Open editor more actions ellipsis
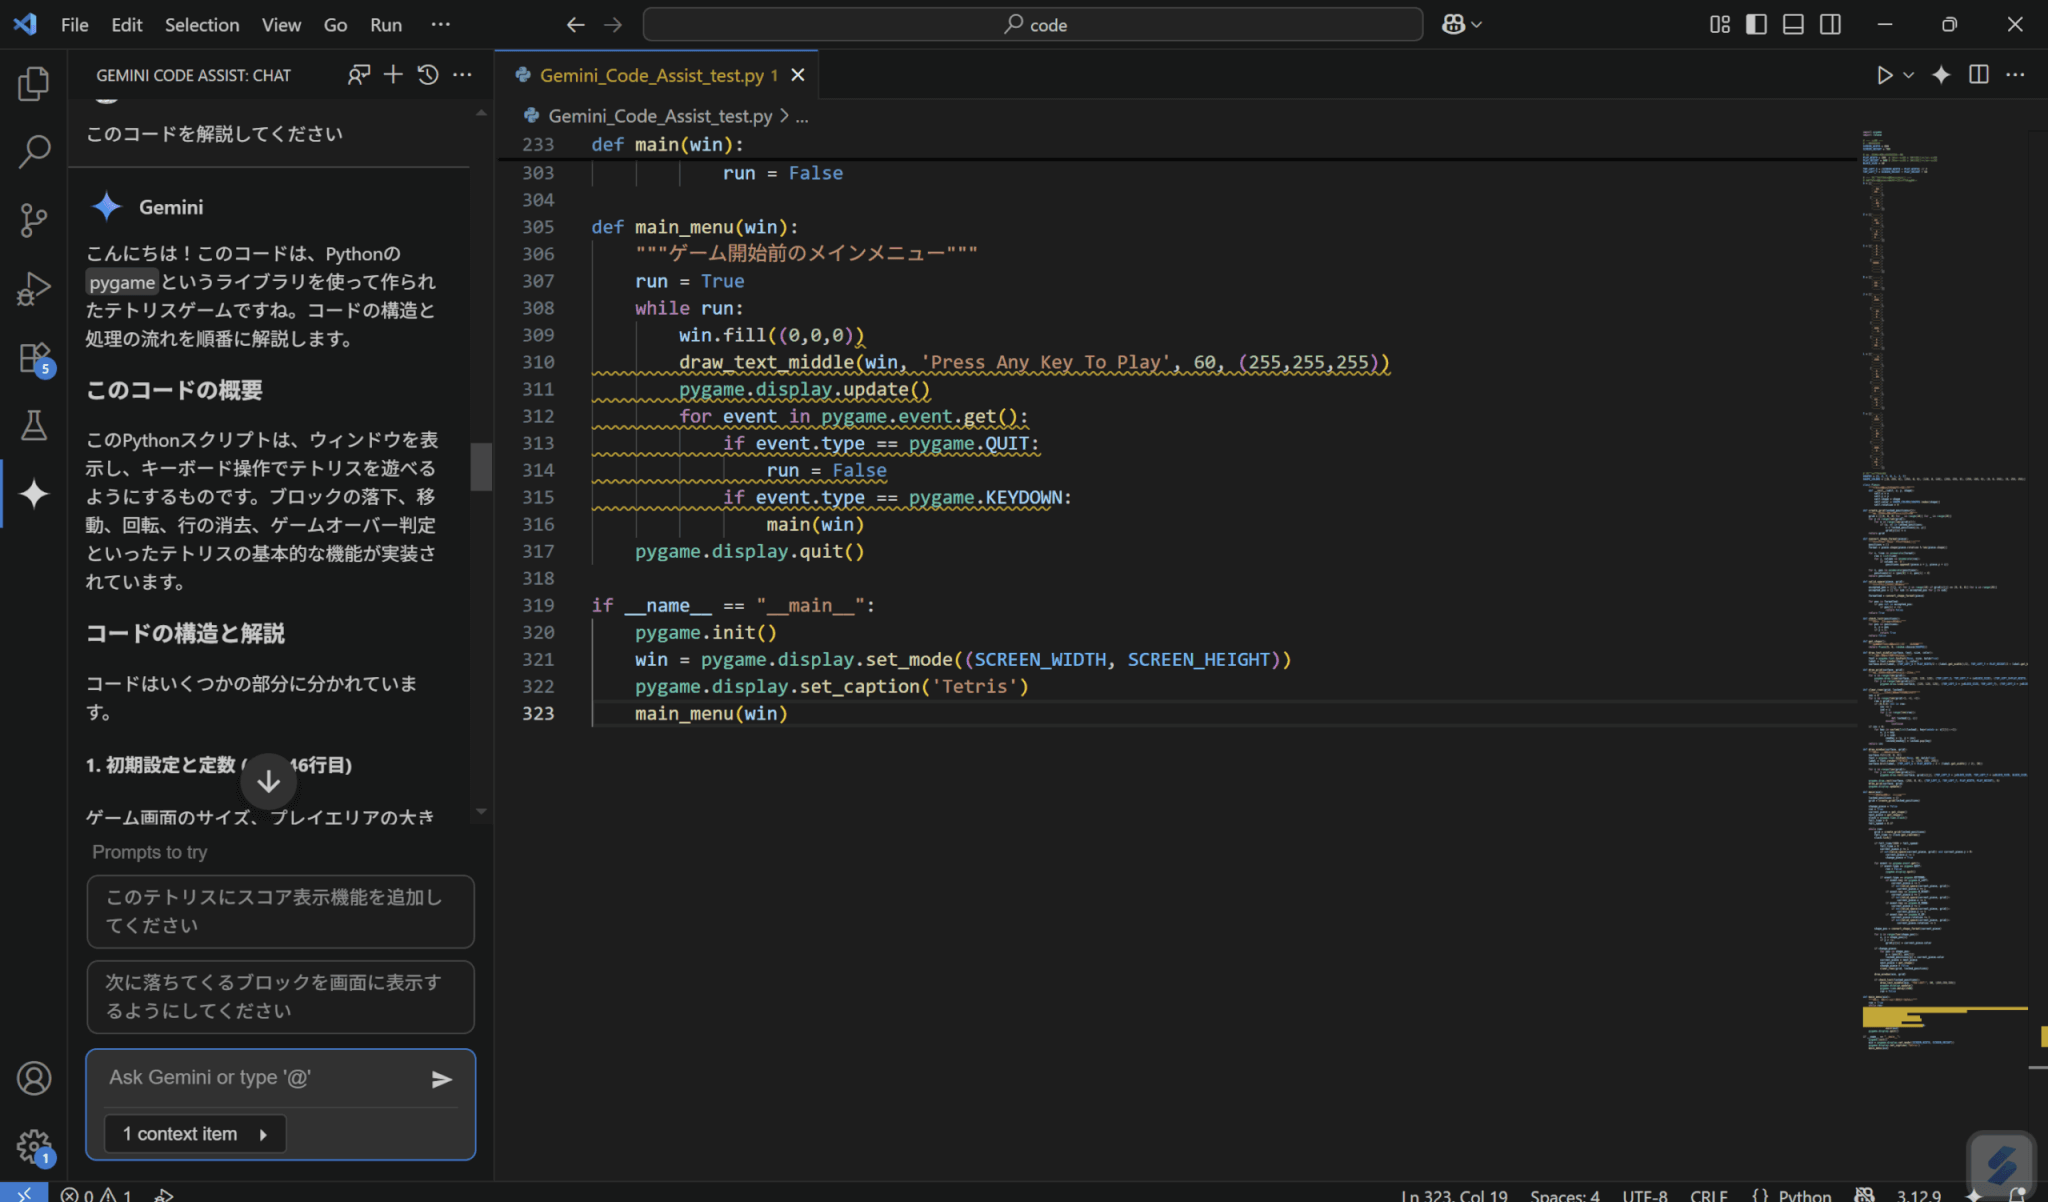This screenshot has width=2048, height=1202. pyautogui.click(x=2015, y=75)
